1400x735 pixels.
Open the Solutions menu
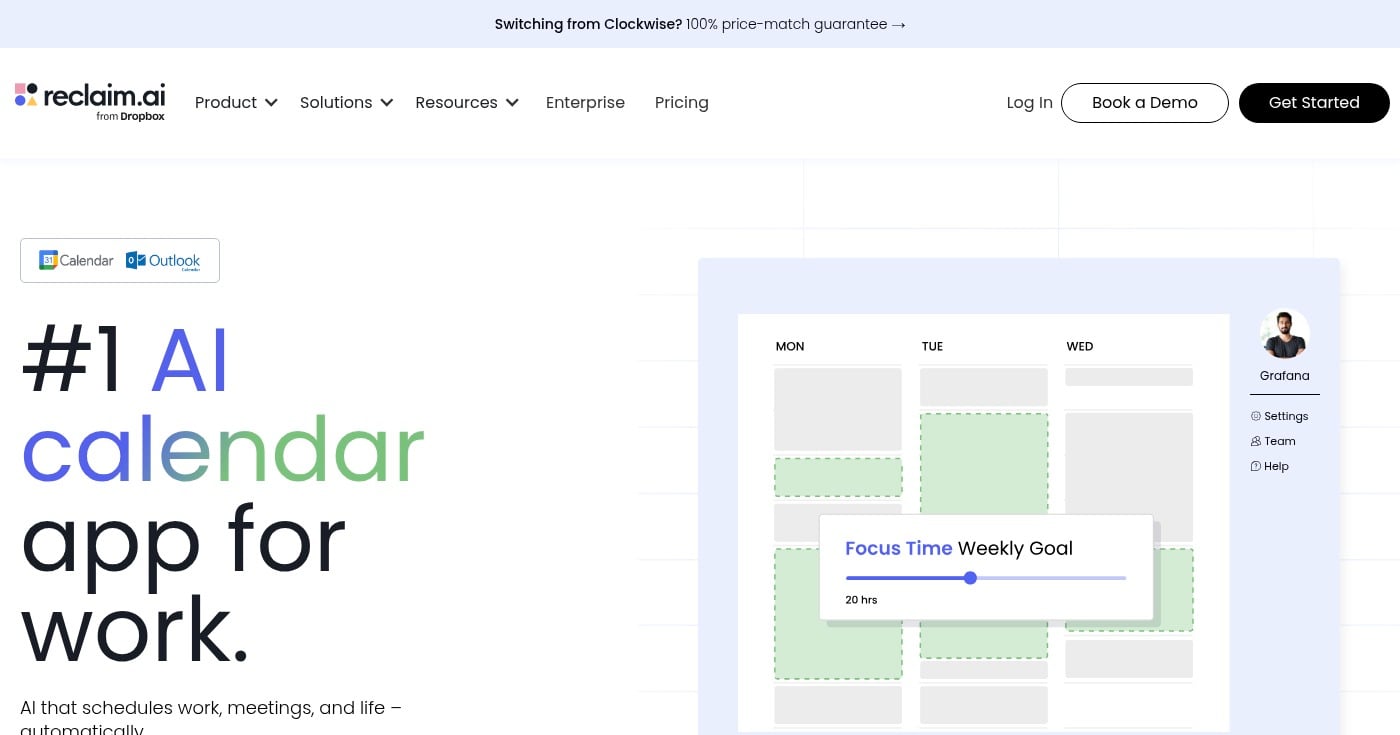tap(347, 102)
